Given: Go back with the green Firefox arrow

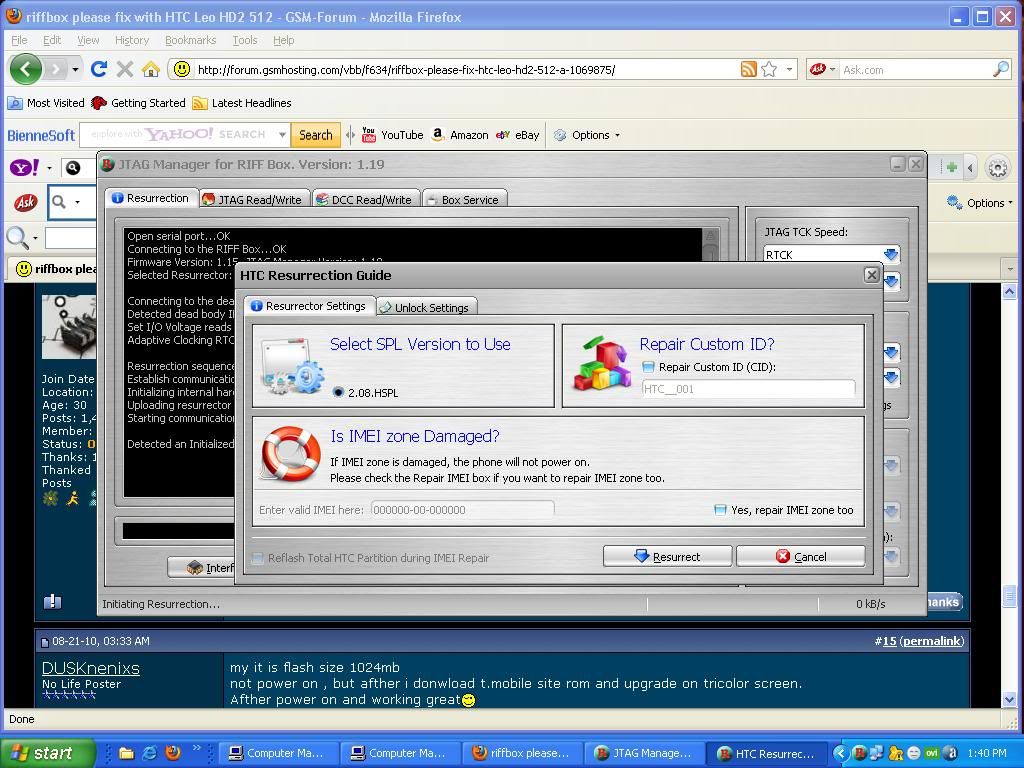Looking at the screenshot, I should point(25,69).
